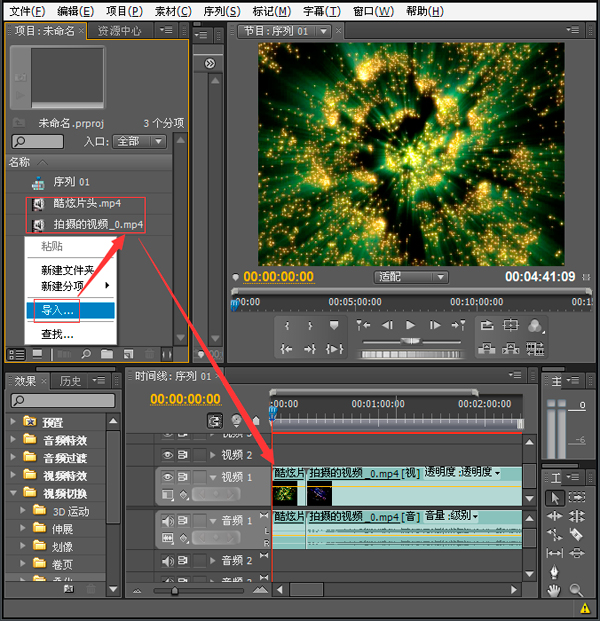The image size is (600, 621).
Task: Switch project panel to list view
Action: coord(17,354)
